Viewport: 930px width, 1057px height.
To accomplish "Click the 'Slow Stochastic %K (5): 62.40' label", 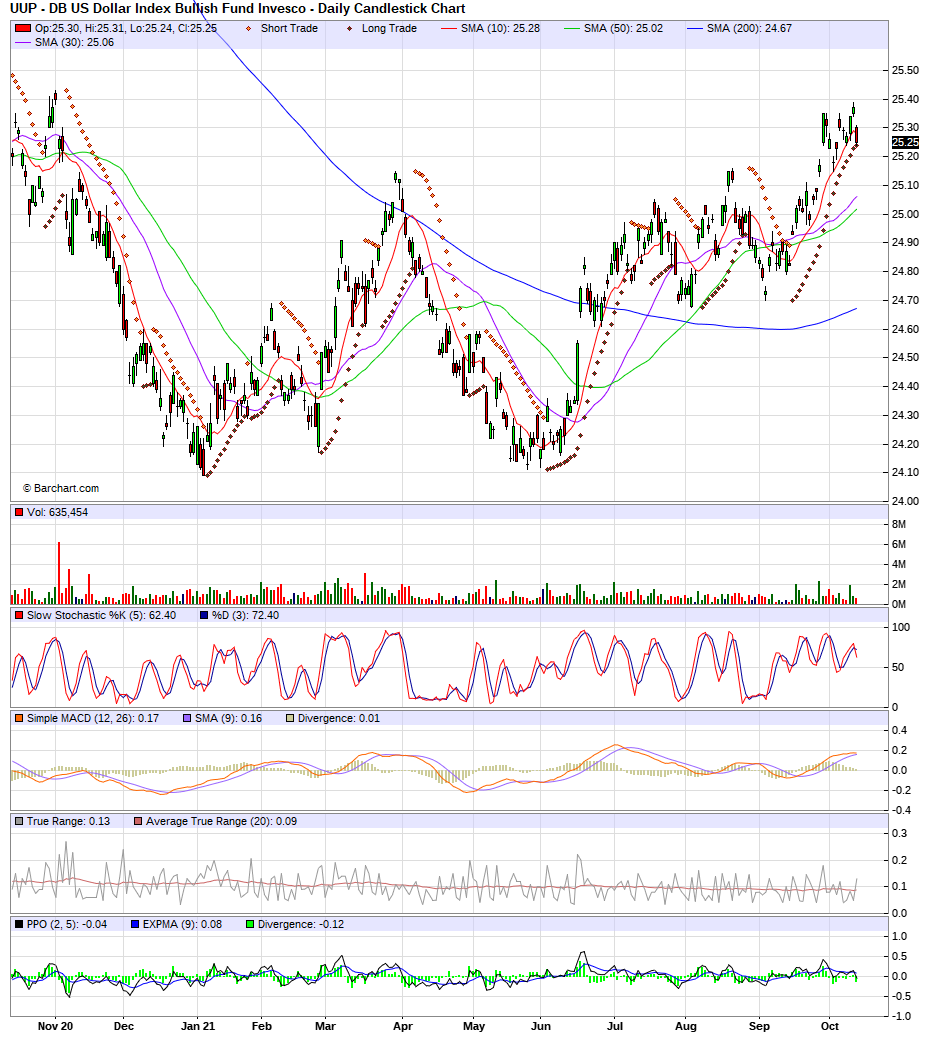I will pos(101,615).
